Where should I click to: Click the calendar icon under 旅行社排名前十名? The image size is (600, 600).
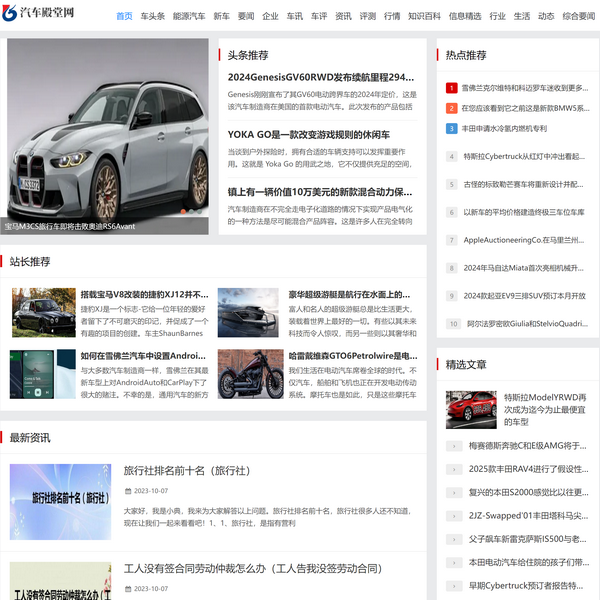click(x=127, y=491)
